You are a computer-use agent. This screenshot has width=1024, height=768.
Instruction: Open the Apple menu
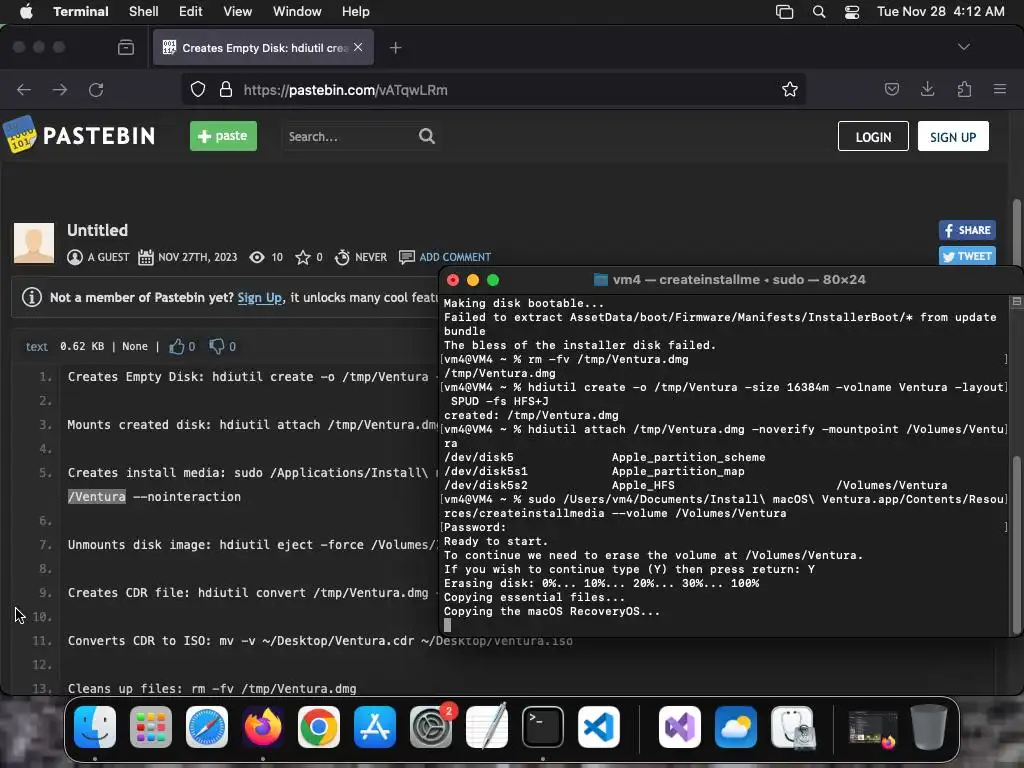26,12
